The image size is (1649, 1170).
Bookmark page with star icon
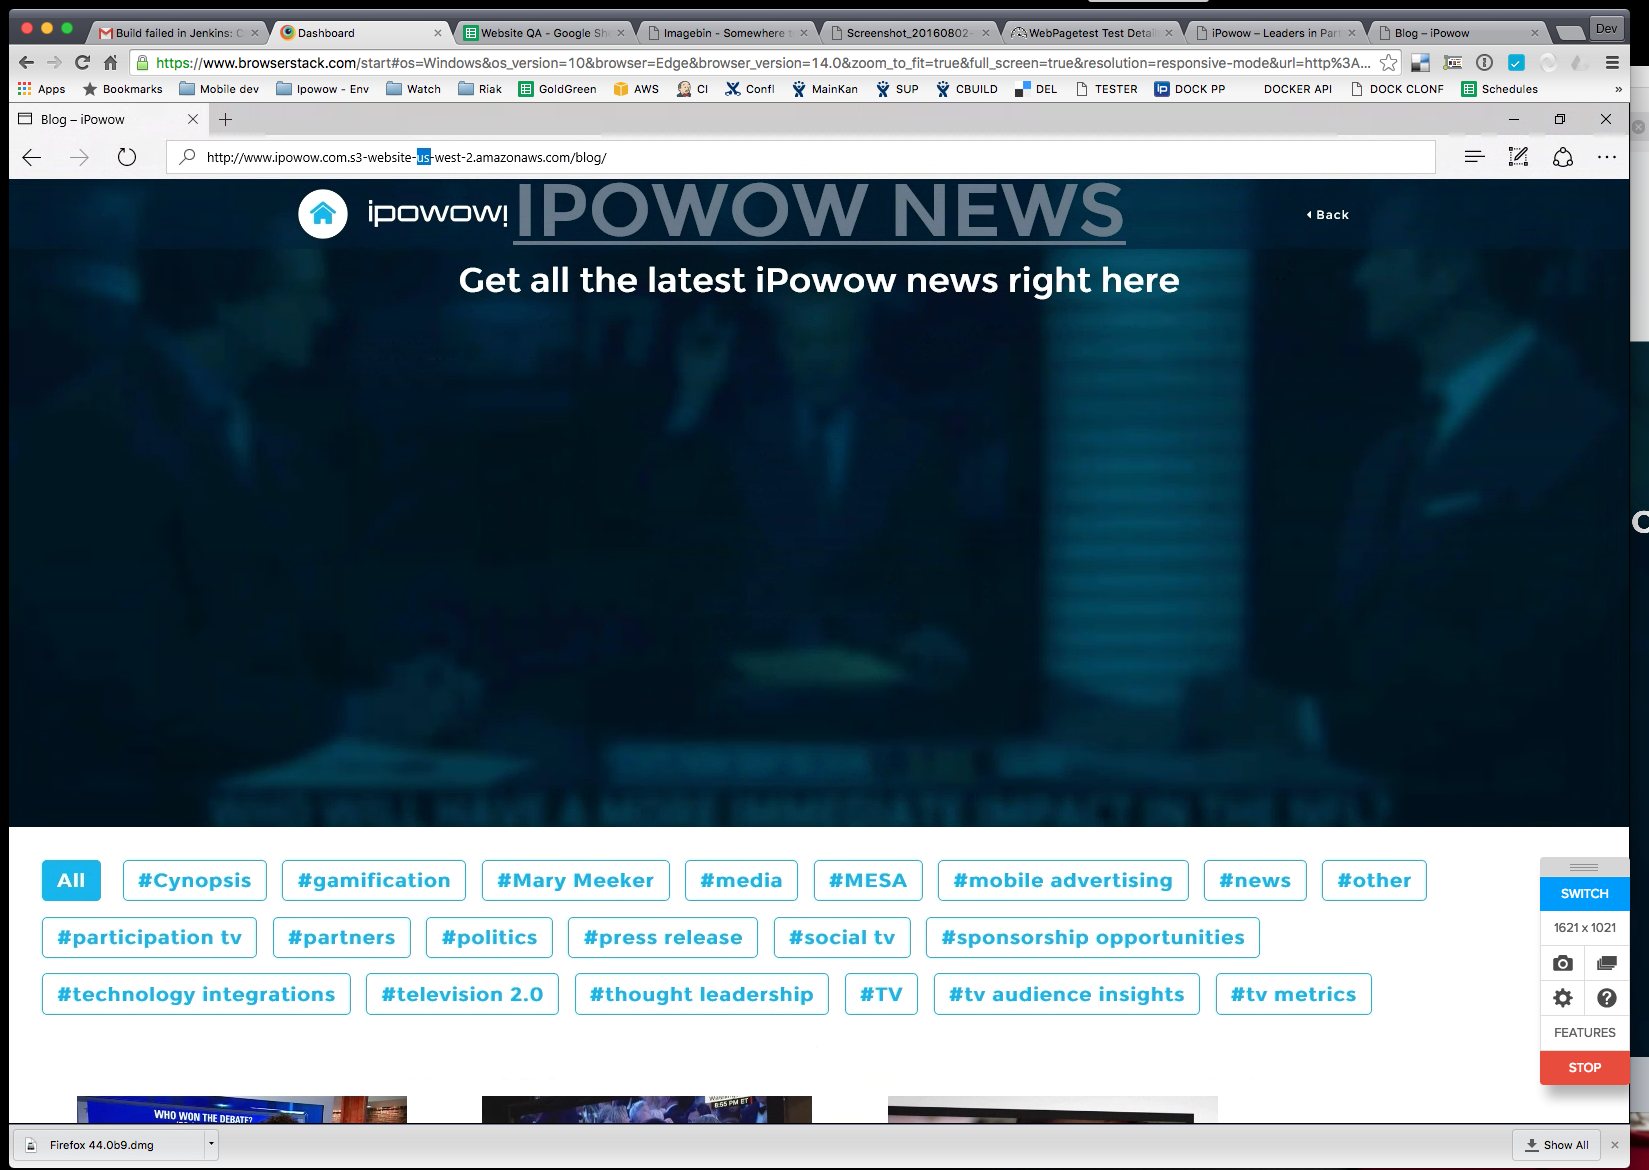(1389, 62)
